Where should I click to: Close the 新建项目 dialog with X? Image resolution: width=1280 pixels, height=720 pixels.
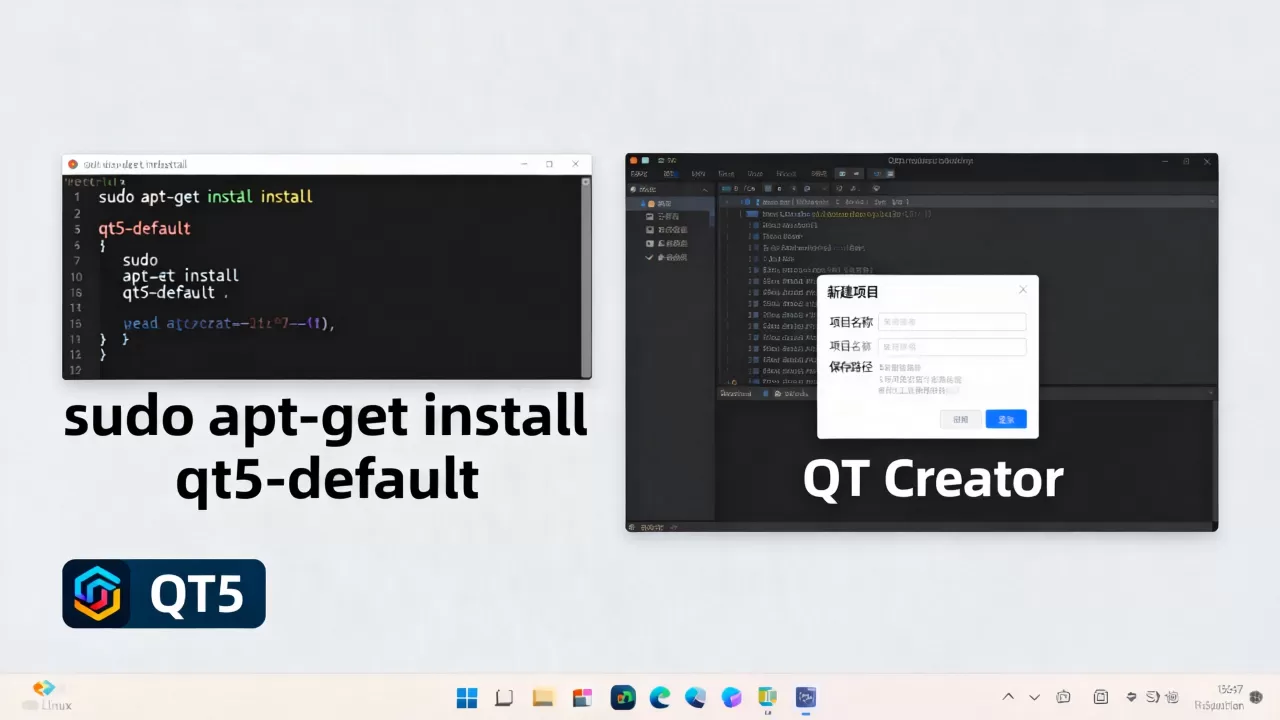pos(1022,290)
